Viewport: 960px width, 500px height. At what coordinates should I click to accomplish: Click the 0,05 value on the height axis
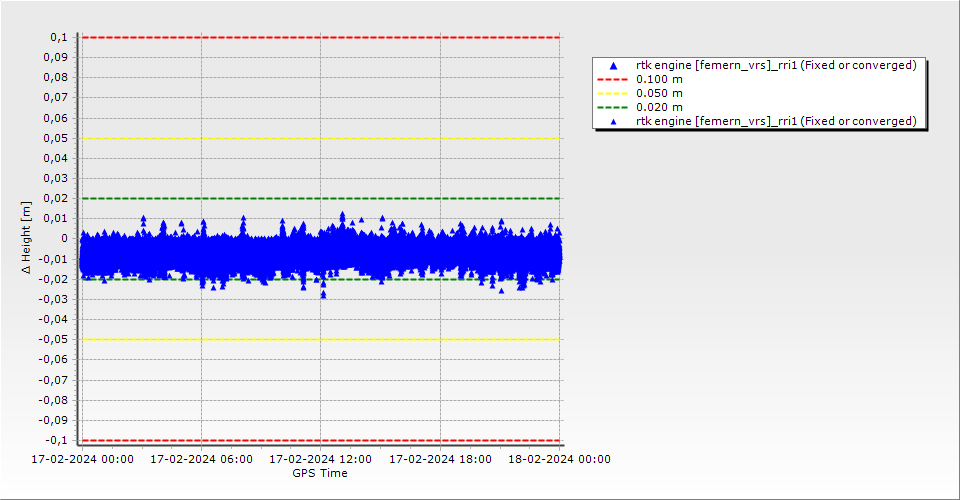coord(55,138)
